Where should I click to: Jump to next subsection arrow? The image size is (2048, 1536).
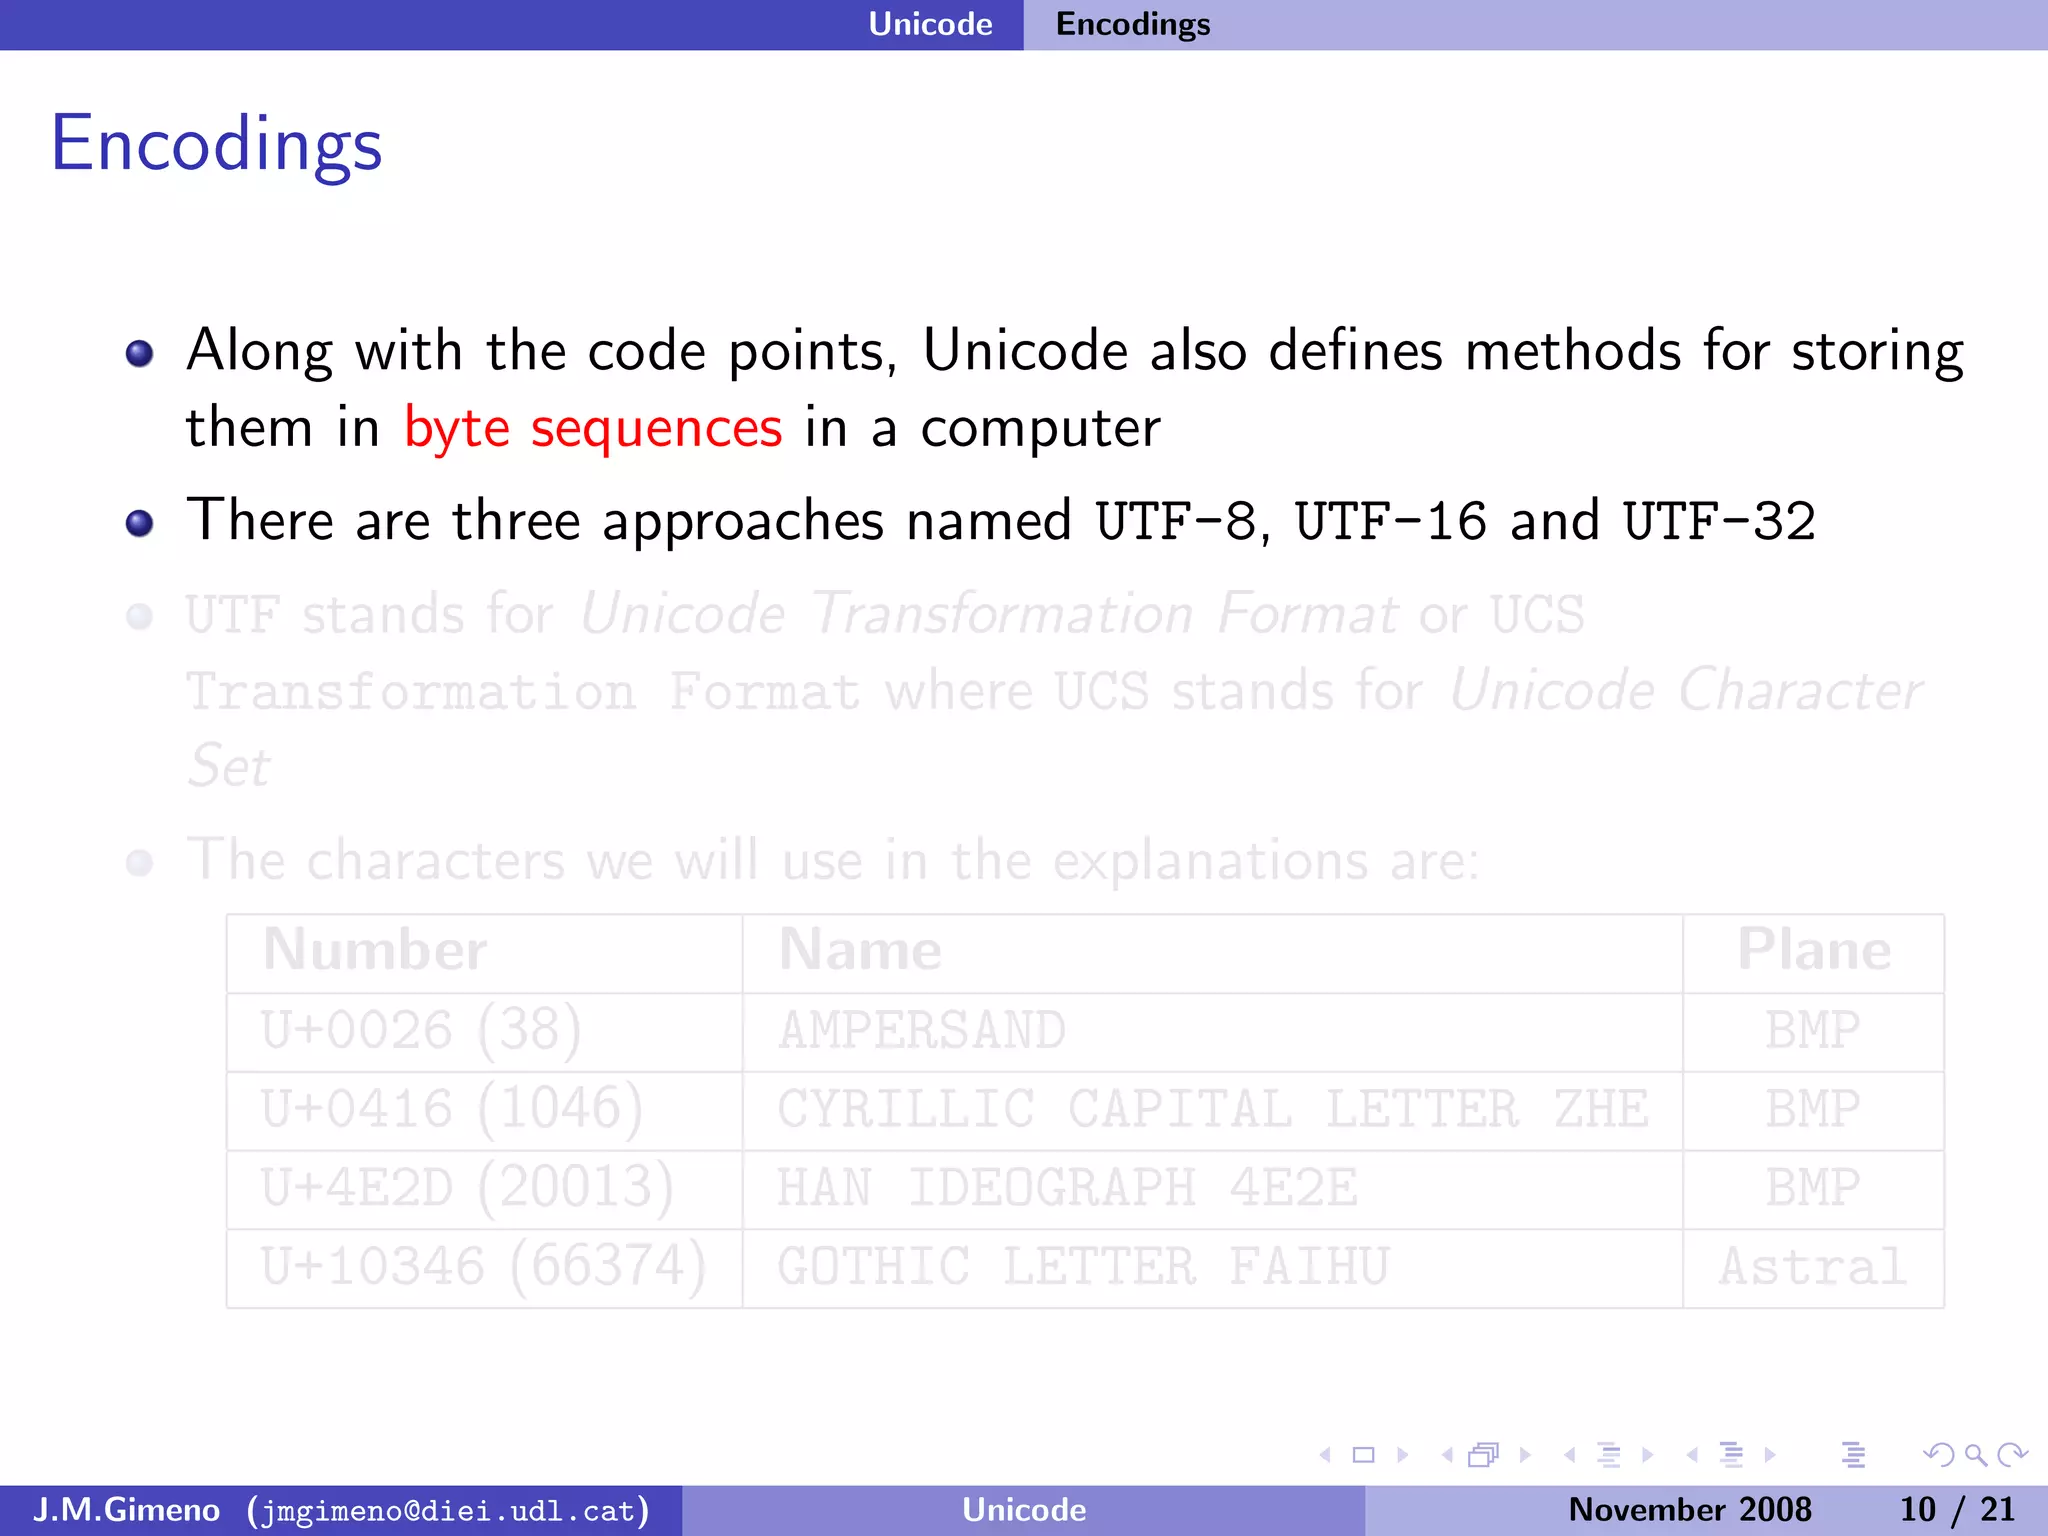1647,1455
